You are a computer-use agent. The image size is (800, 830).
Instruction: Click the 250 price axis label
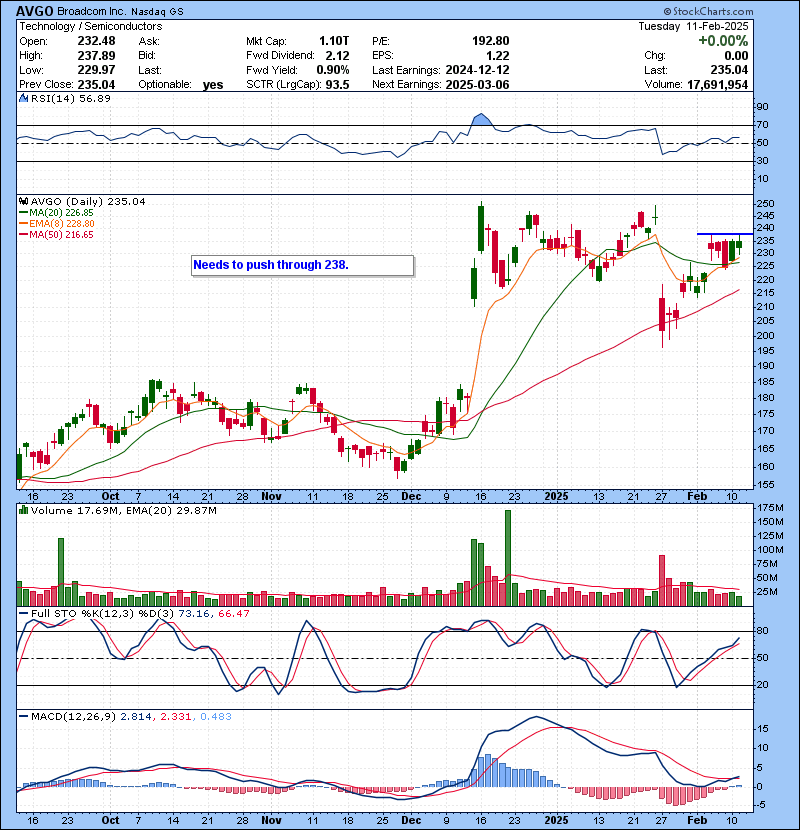click(765, 204)
